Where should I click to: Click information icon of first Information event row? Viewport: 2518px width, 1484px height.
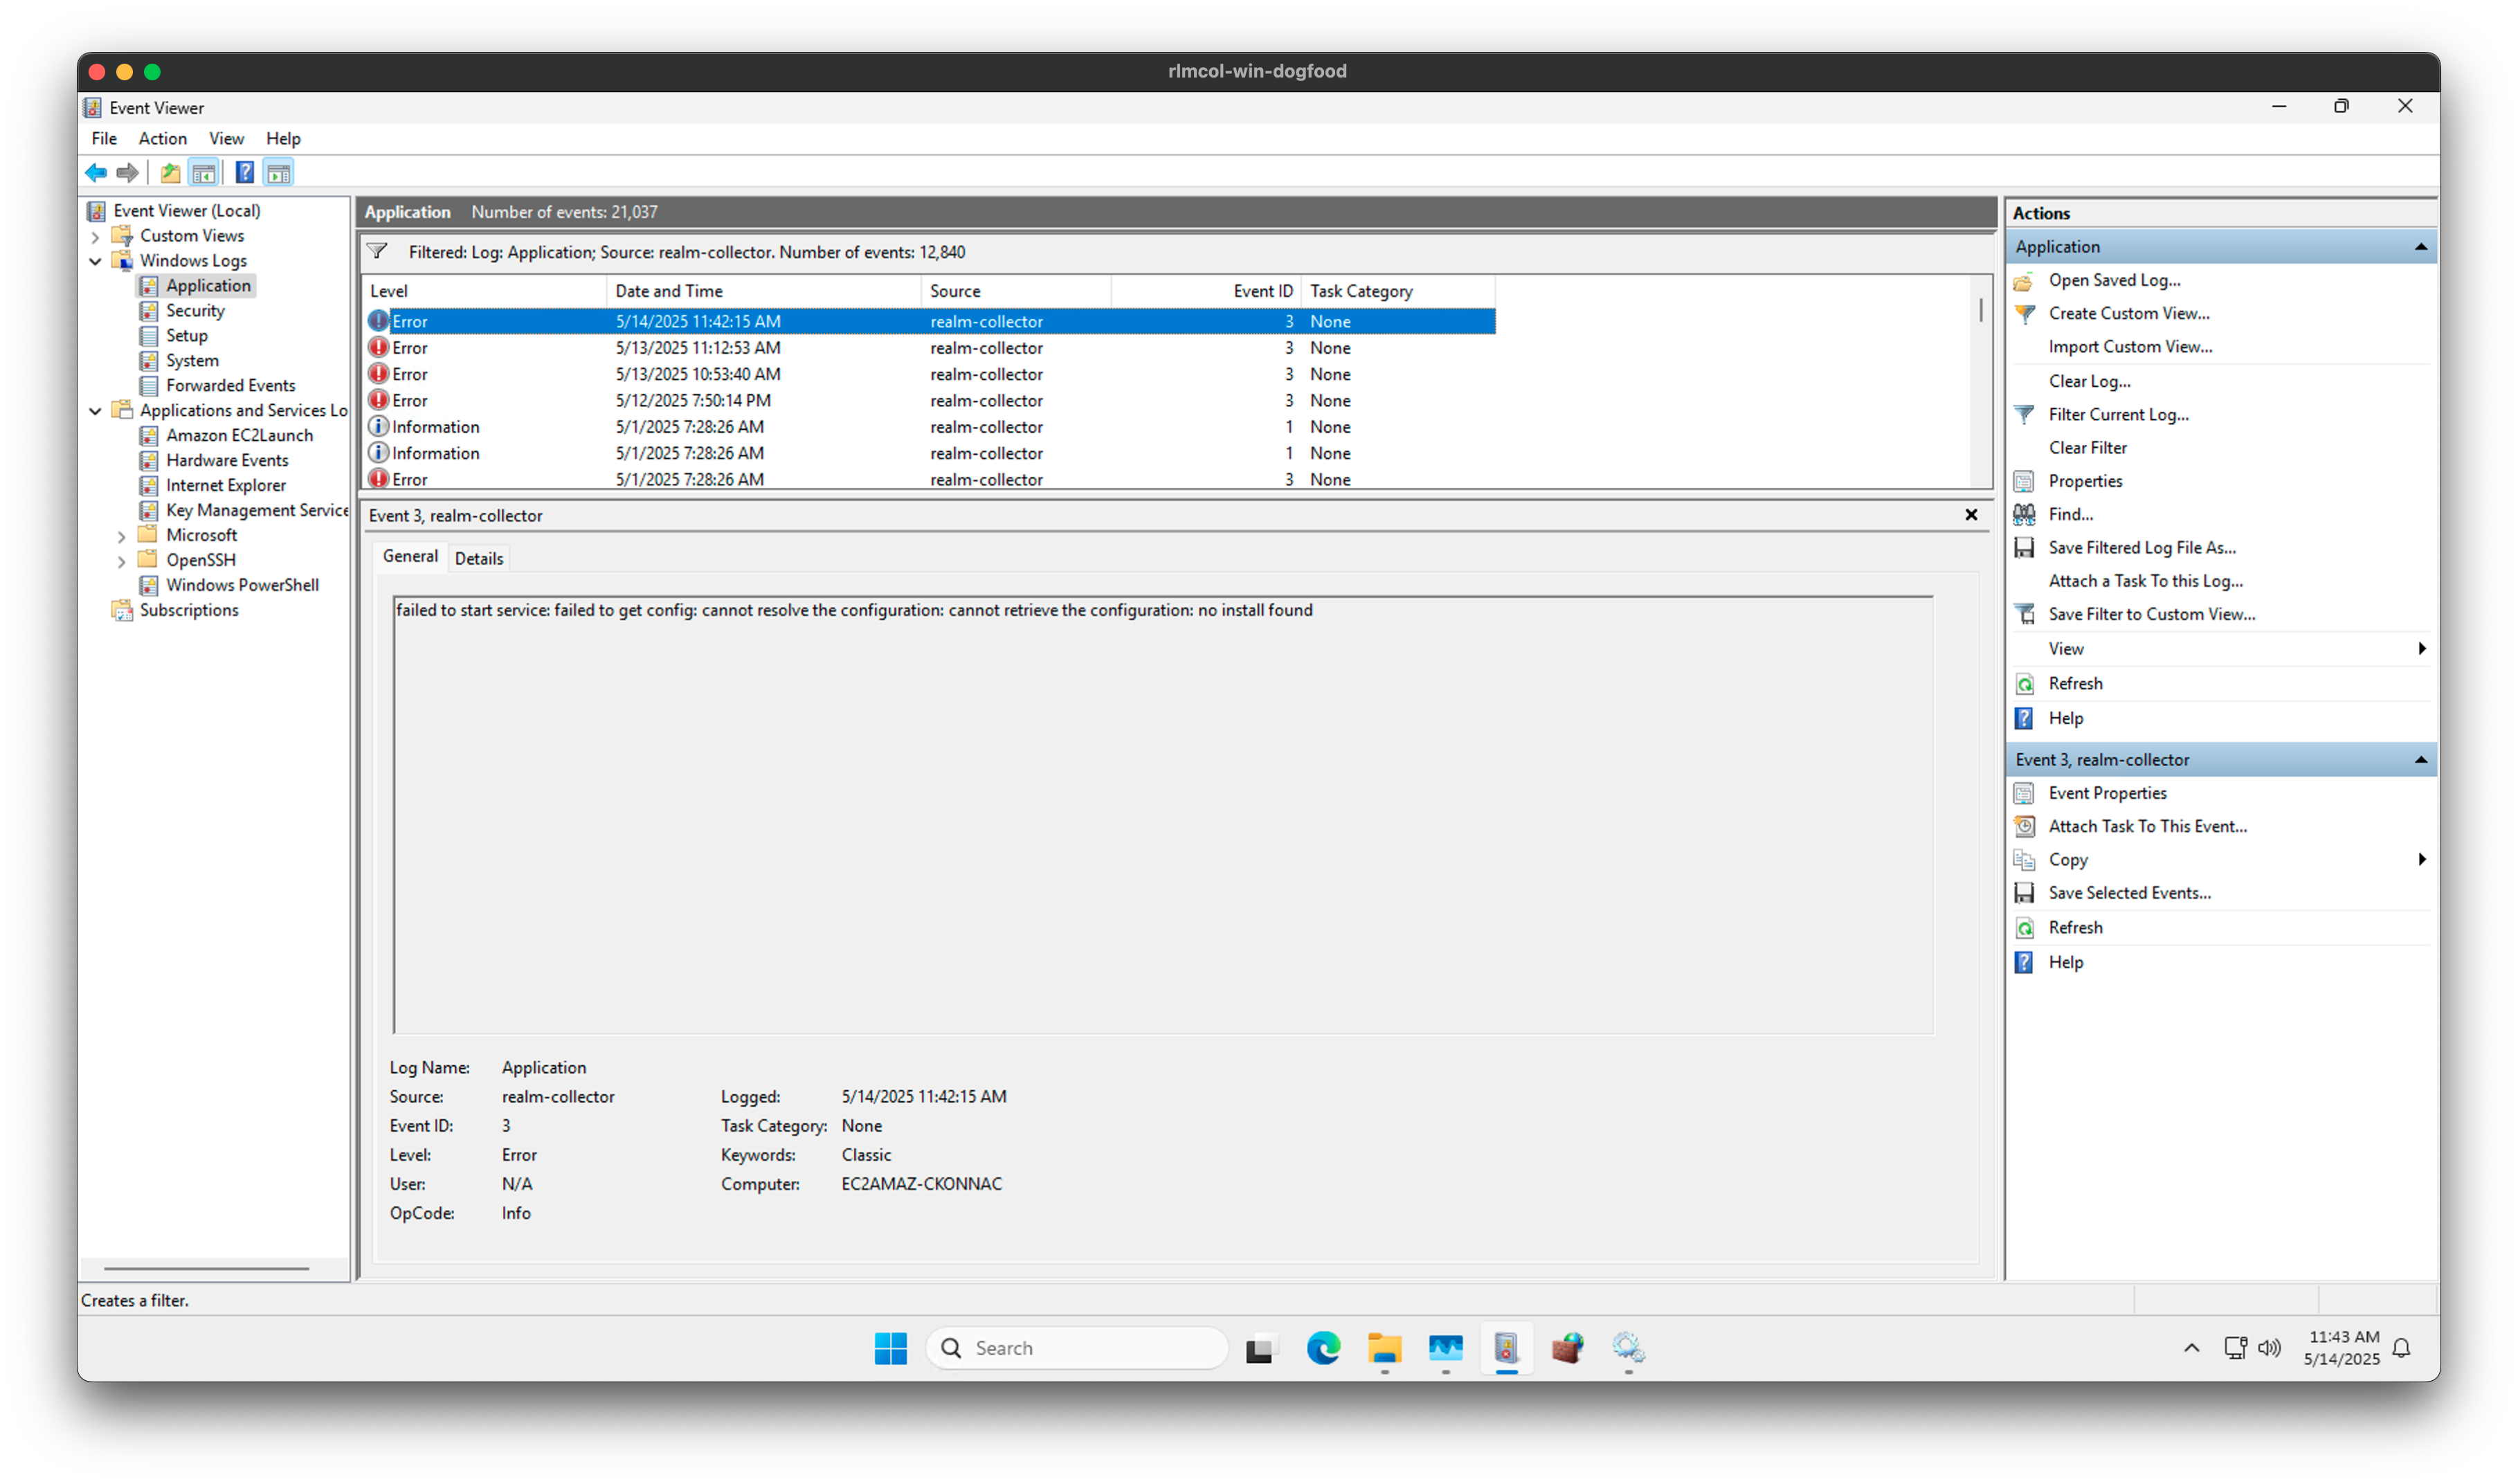pos(378,427)
